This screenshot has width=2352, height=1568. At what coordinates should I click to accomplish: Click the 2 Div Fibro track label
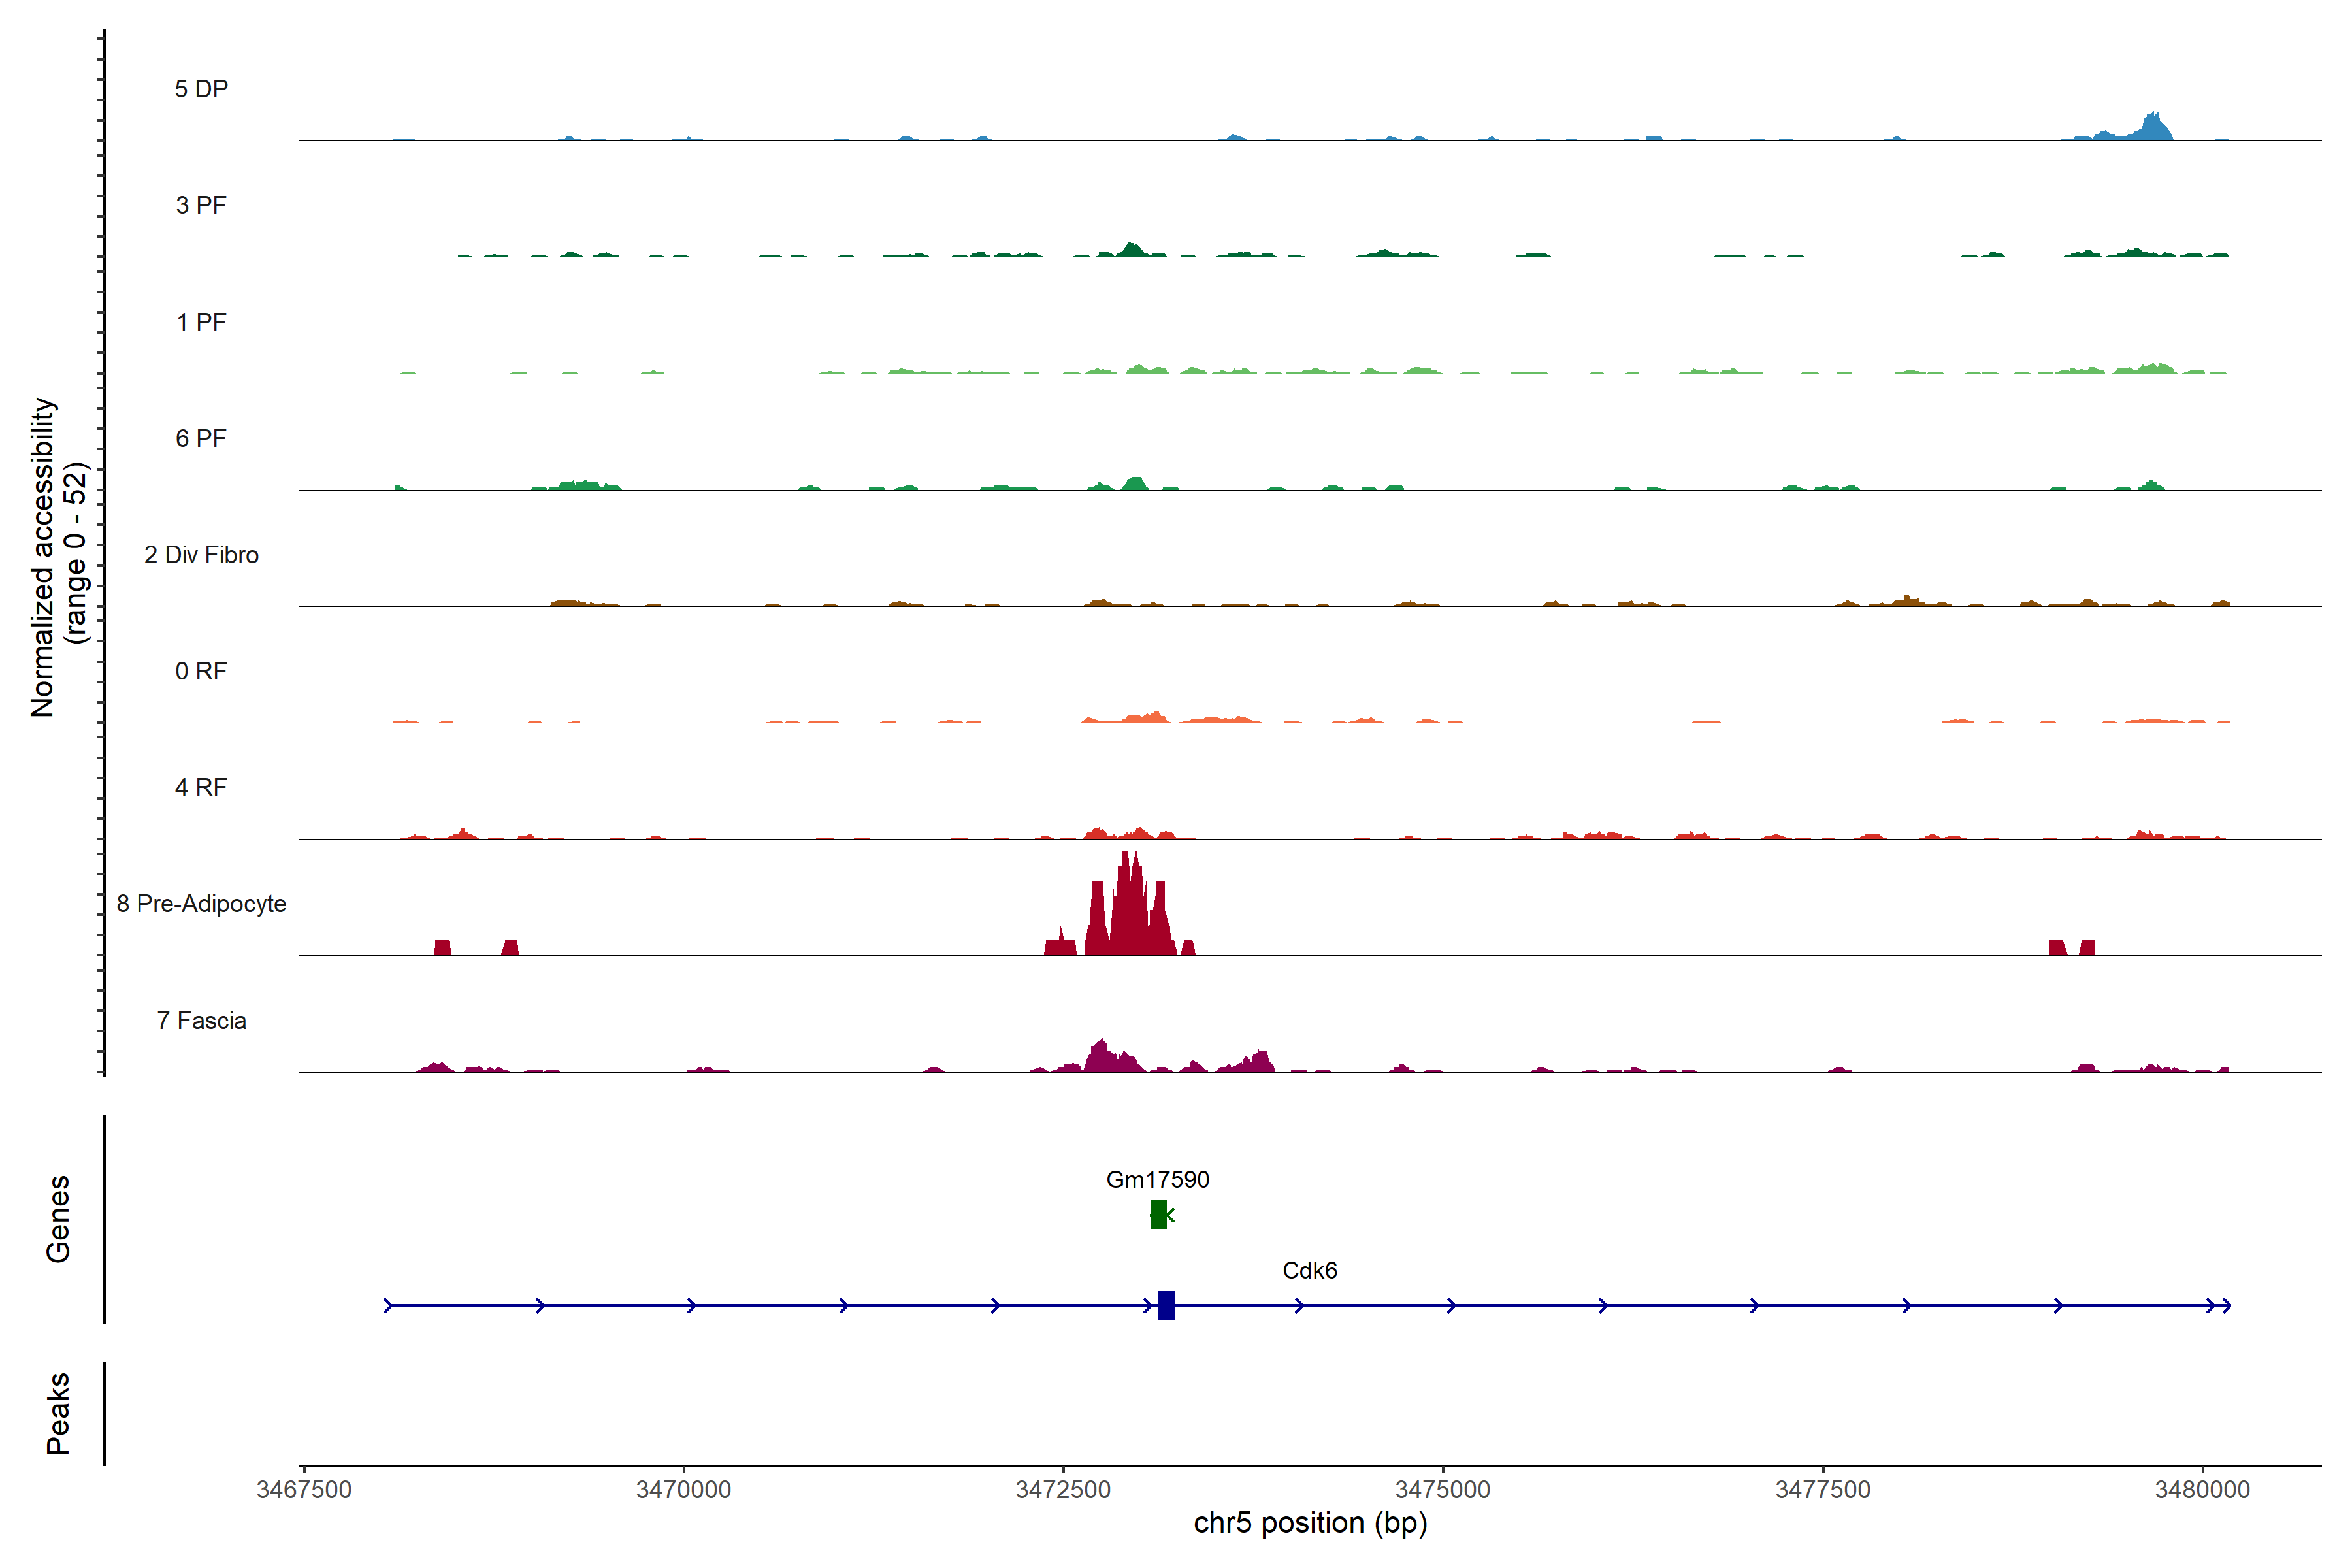(x=201, y=555)
